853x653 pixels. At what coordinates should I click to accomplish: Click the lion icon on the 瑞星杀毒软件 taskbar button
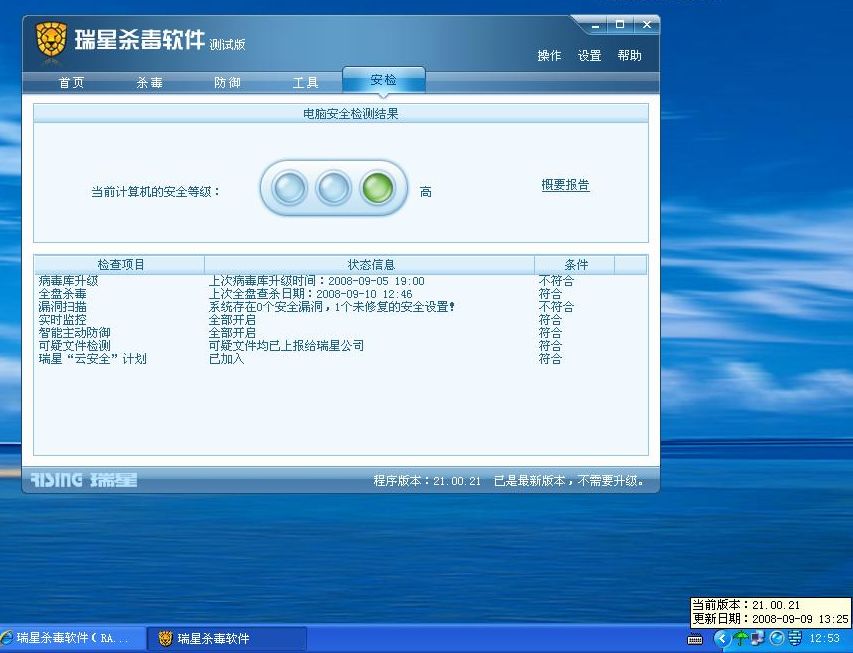pyautogui.click(x=165, y=638)
